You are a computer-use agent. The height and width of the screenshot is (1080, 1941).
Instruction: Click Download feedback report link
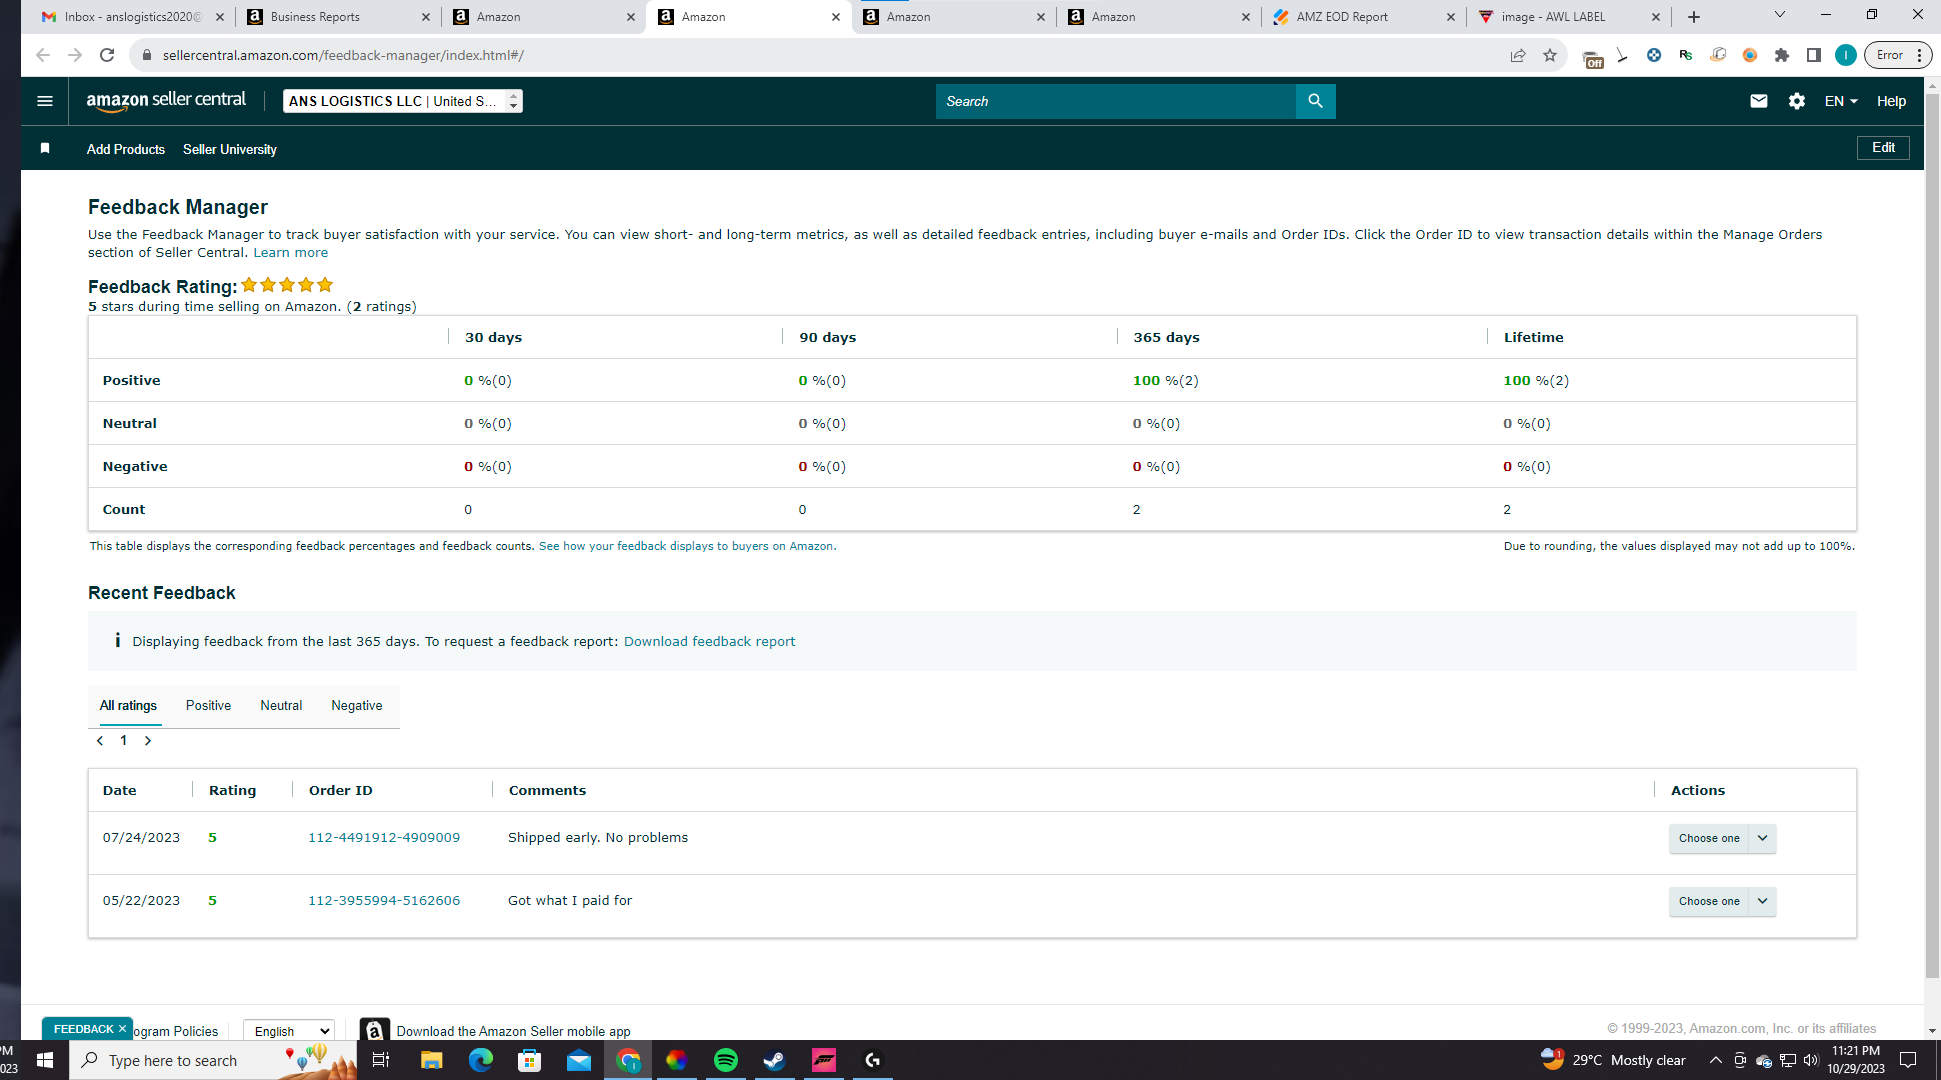pos(709,642)
